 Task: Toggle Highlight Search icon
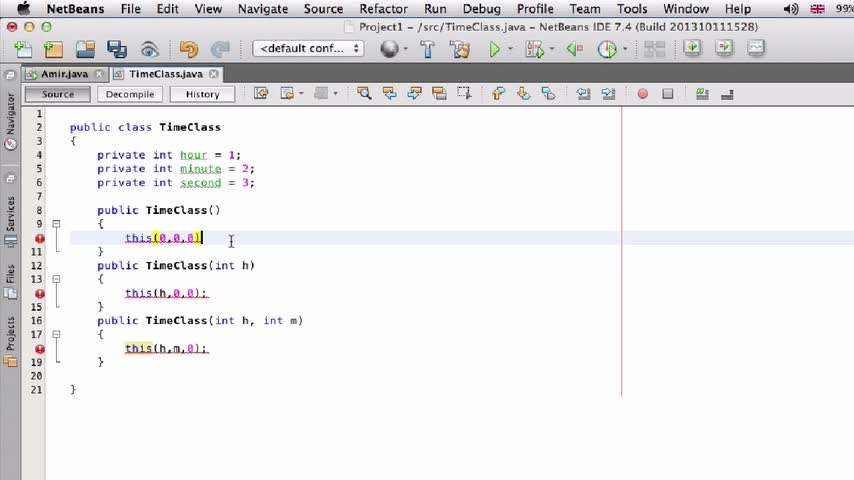point(439,94)
